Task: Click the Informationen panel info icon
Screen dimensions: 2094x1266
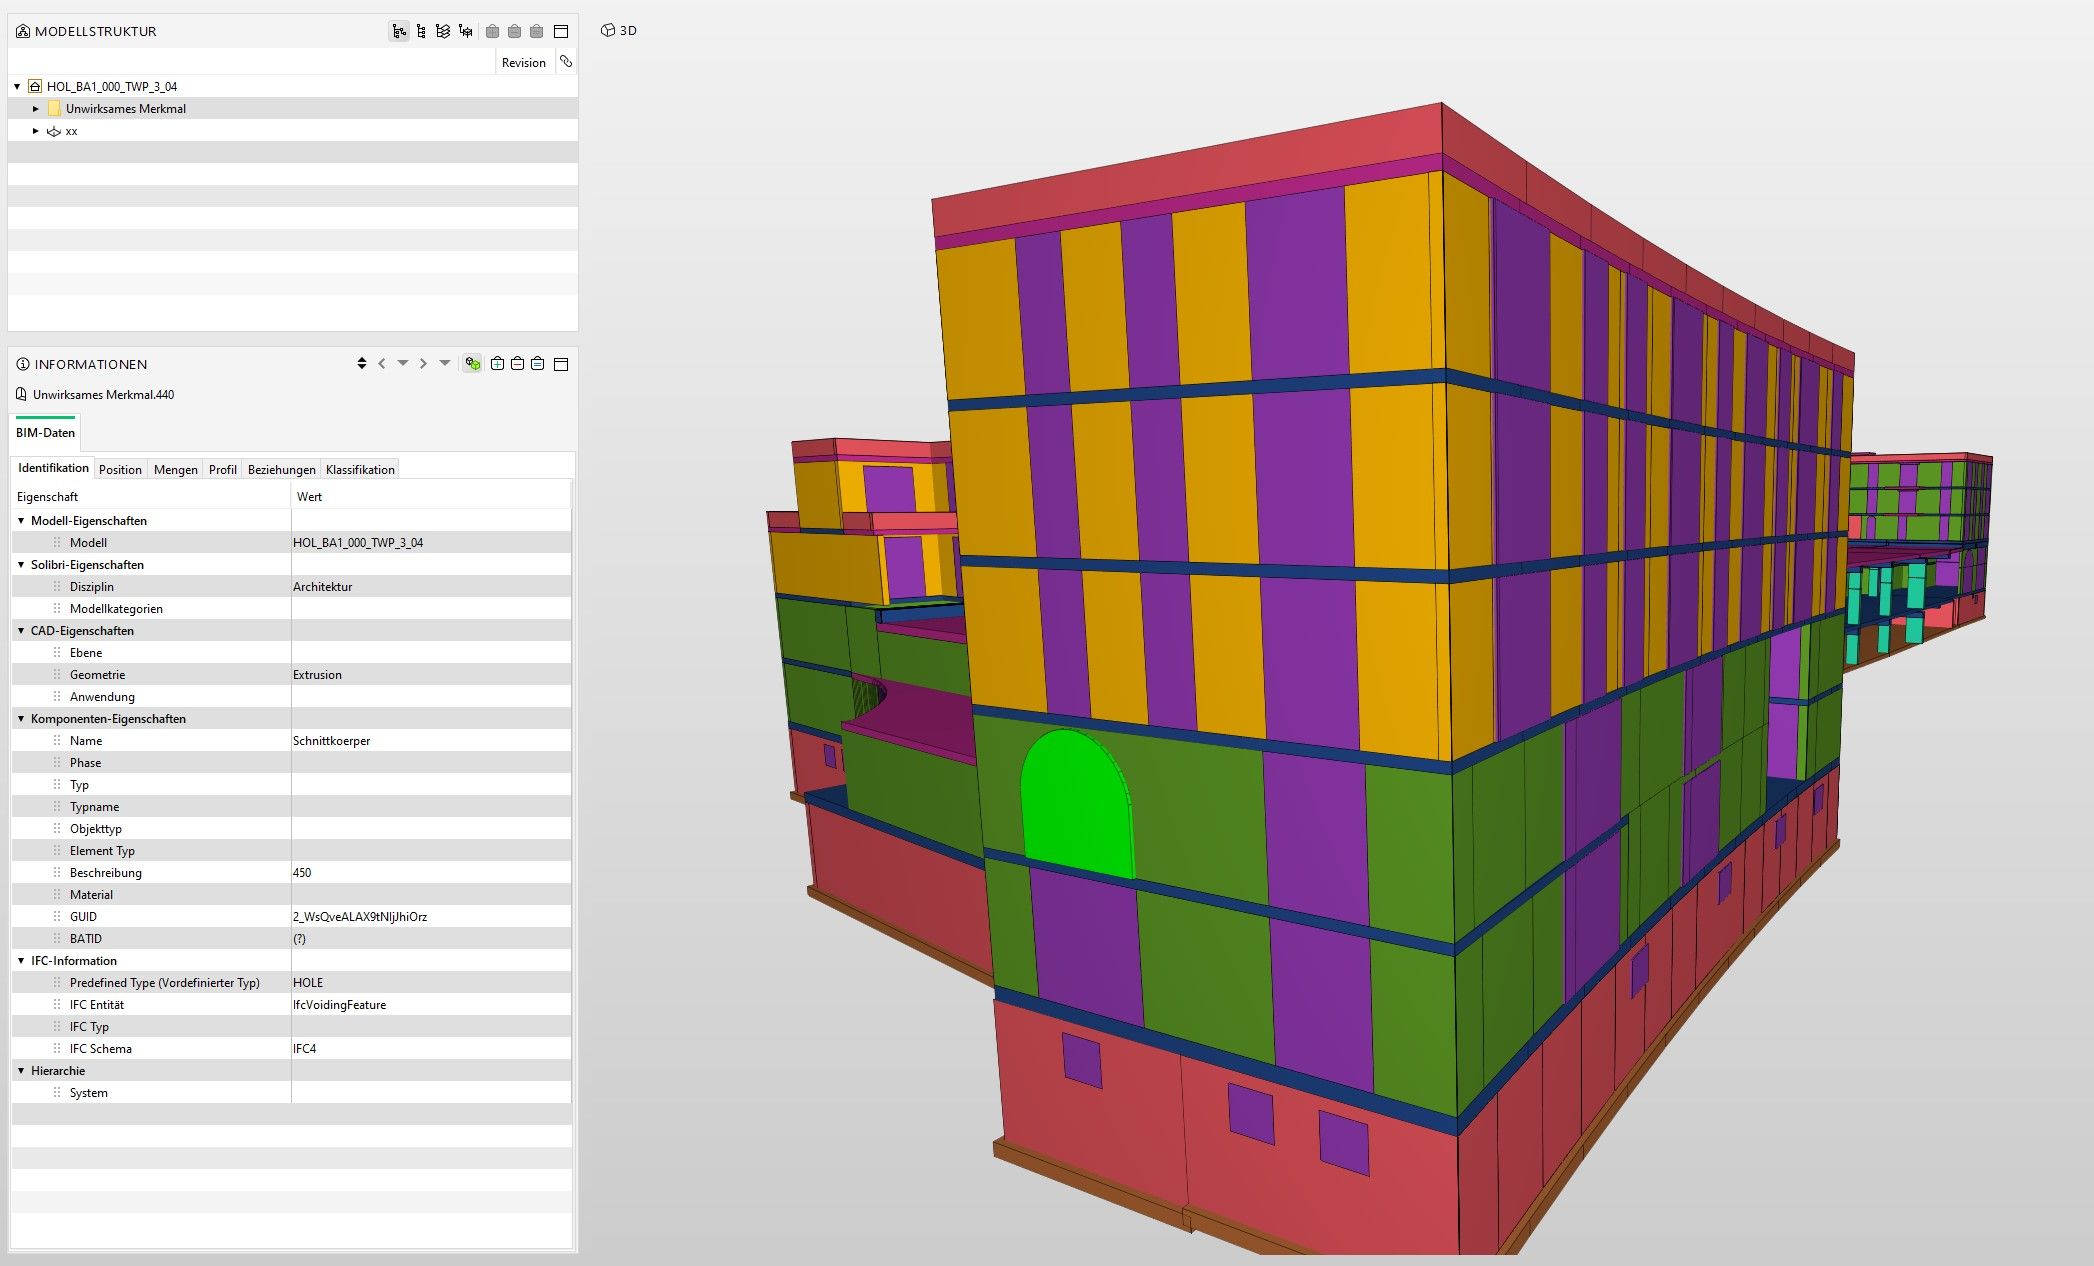Action: pos(22,364)
